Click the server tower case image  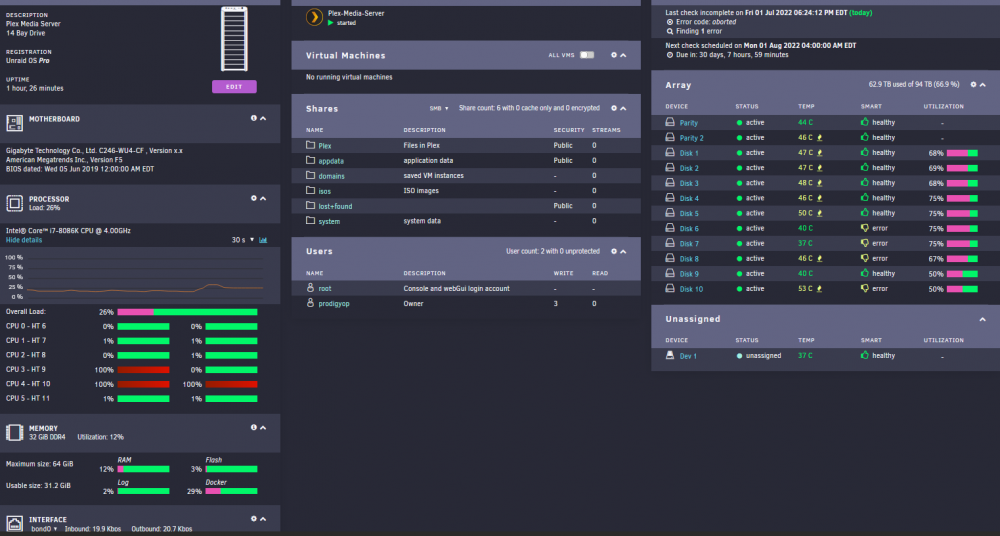point(234,39)
